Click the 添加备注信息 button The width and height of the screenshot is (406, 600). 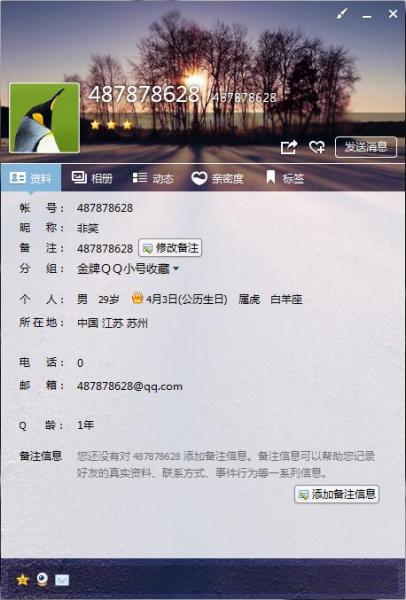[337, 494]
